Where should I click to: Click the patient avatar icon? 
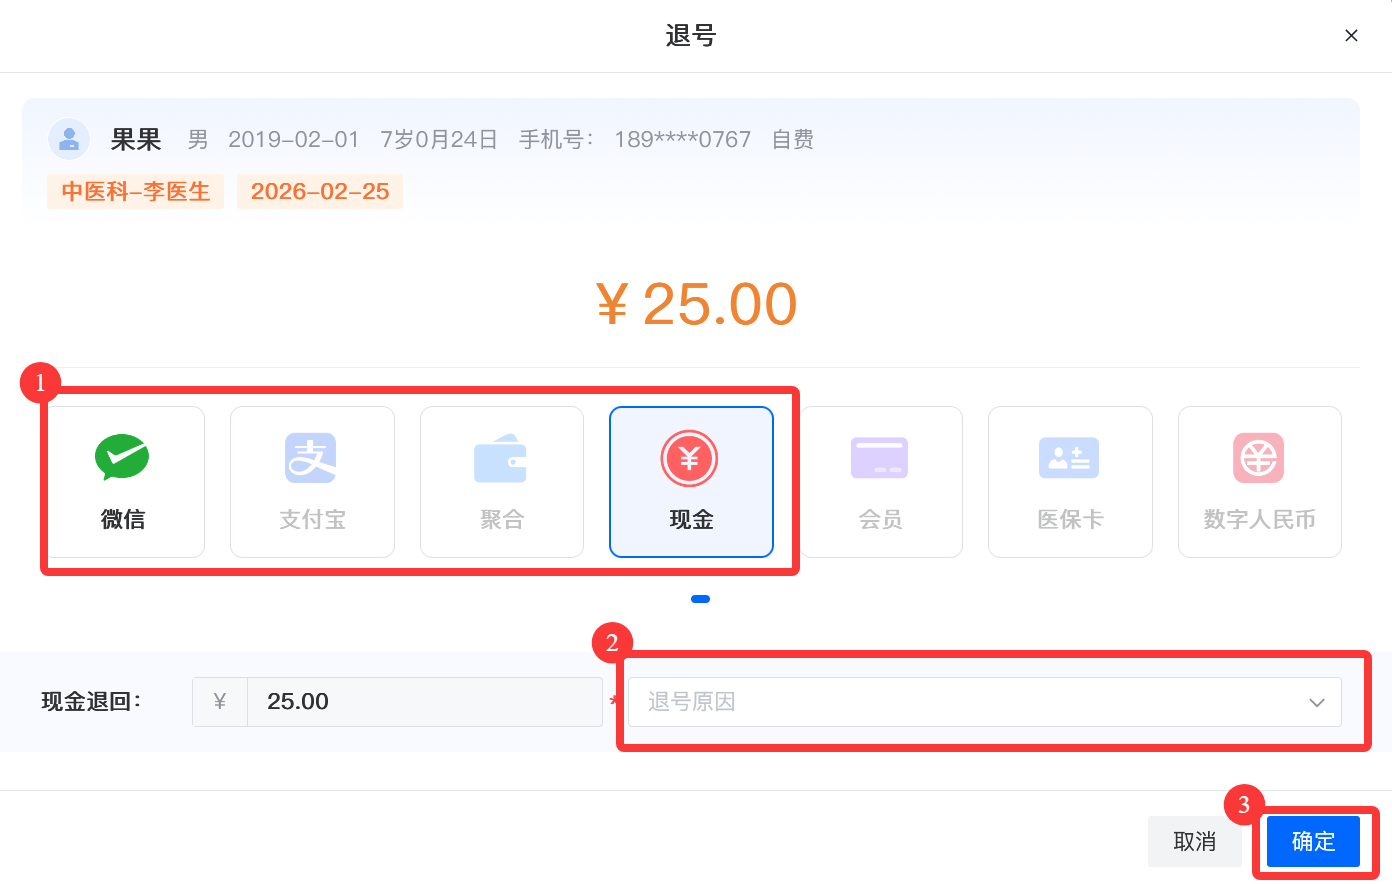pos(69,139)
